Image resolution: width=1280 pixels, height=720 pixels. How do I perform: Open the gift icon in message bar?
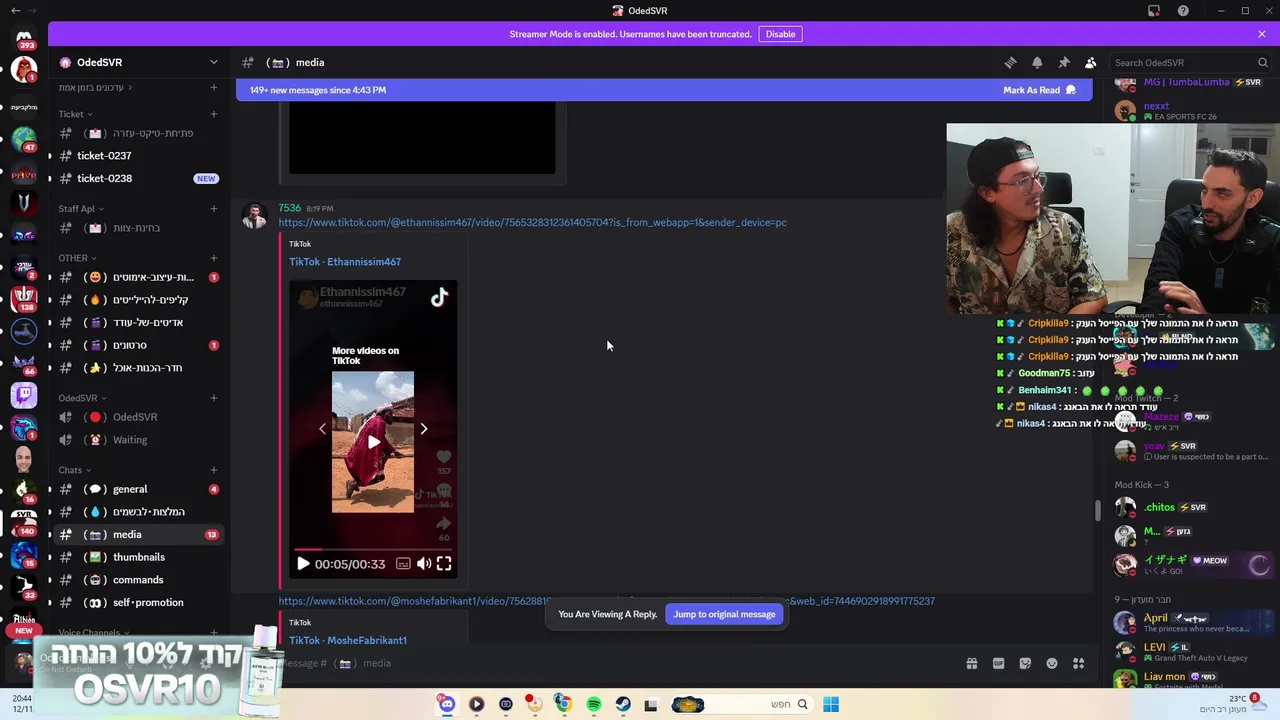coord(971,663)
